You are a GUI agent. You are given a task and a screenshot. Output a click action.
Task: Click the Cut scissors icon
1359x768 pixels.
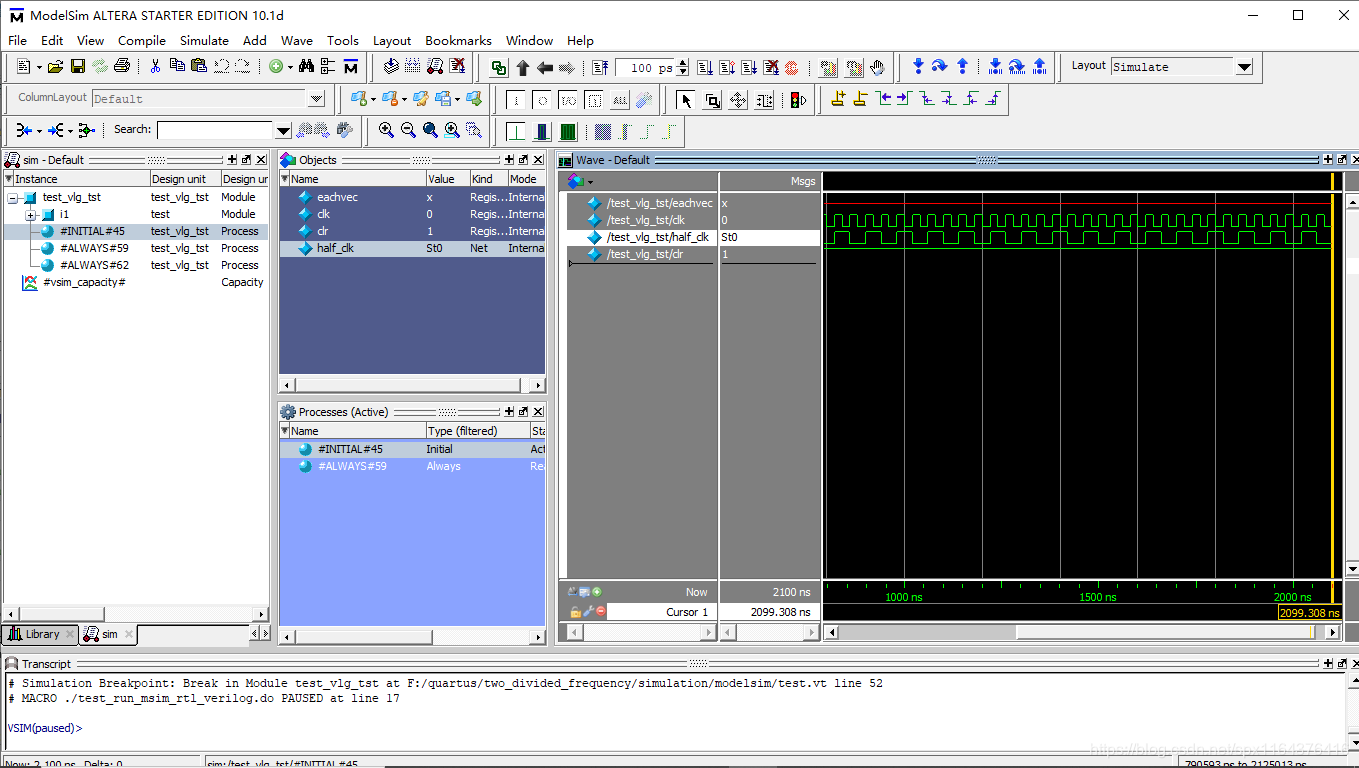coord(155,67)
